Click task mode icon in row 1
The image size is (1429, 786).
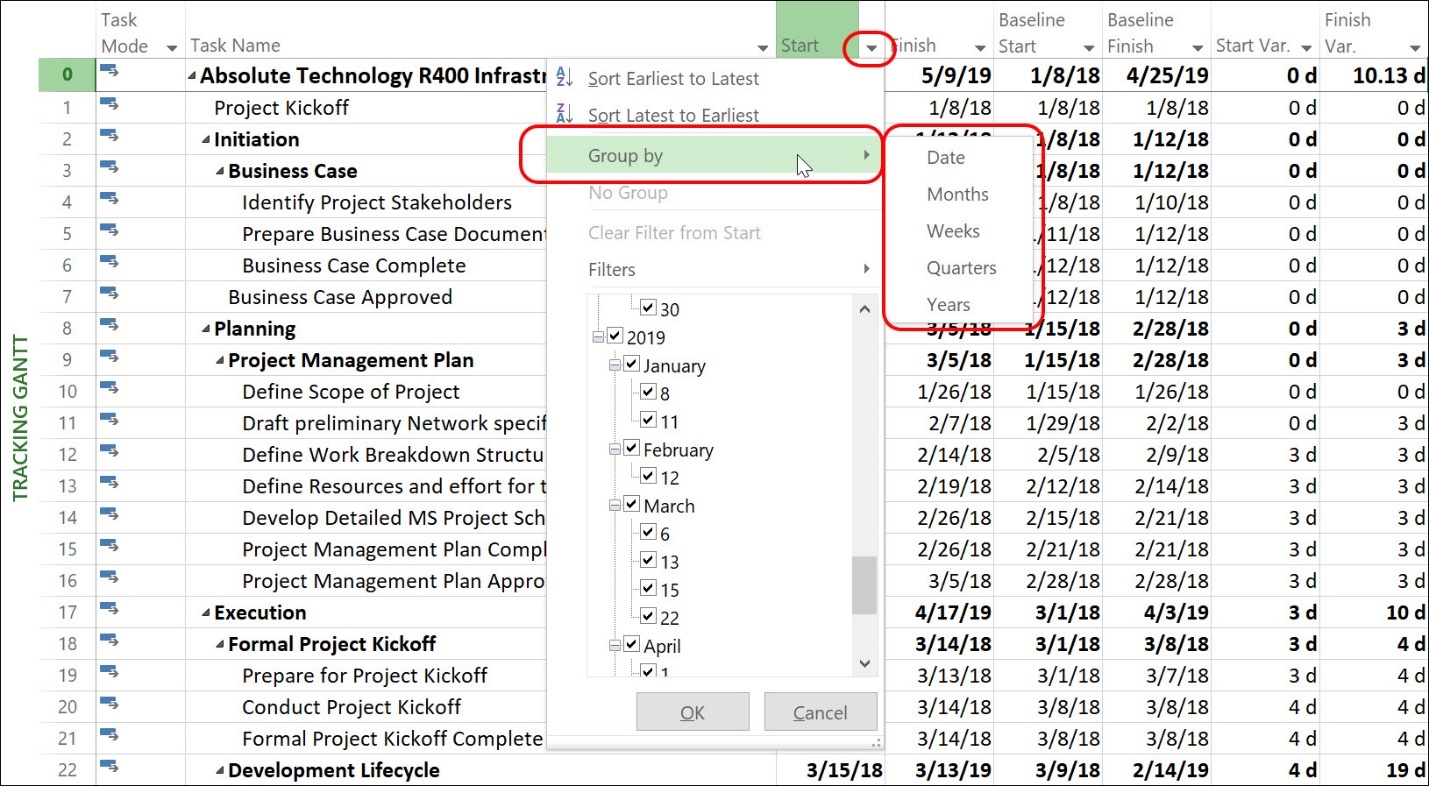pyautogui.click(x=109, y=105)
